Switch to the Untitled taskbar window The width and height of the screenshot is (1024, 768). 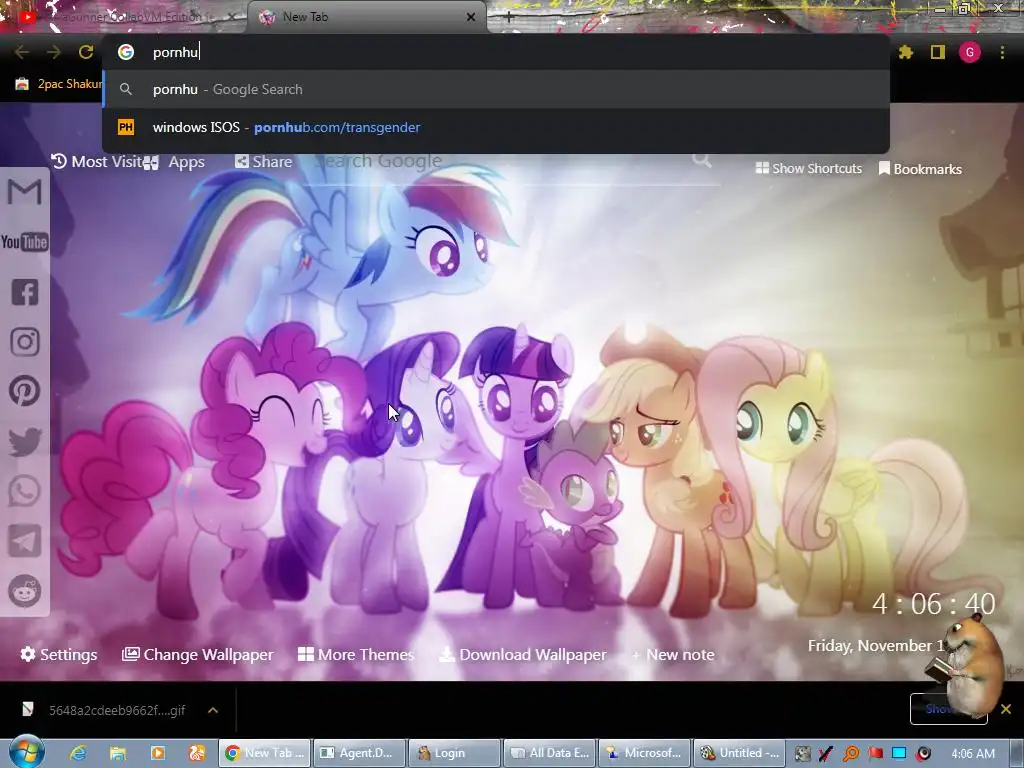[x=739, y=753]
